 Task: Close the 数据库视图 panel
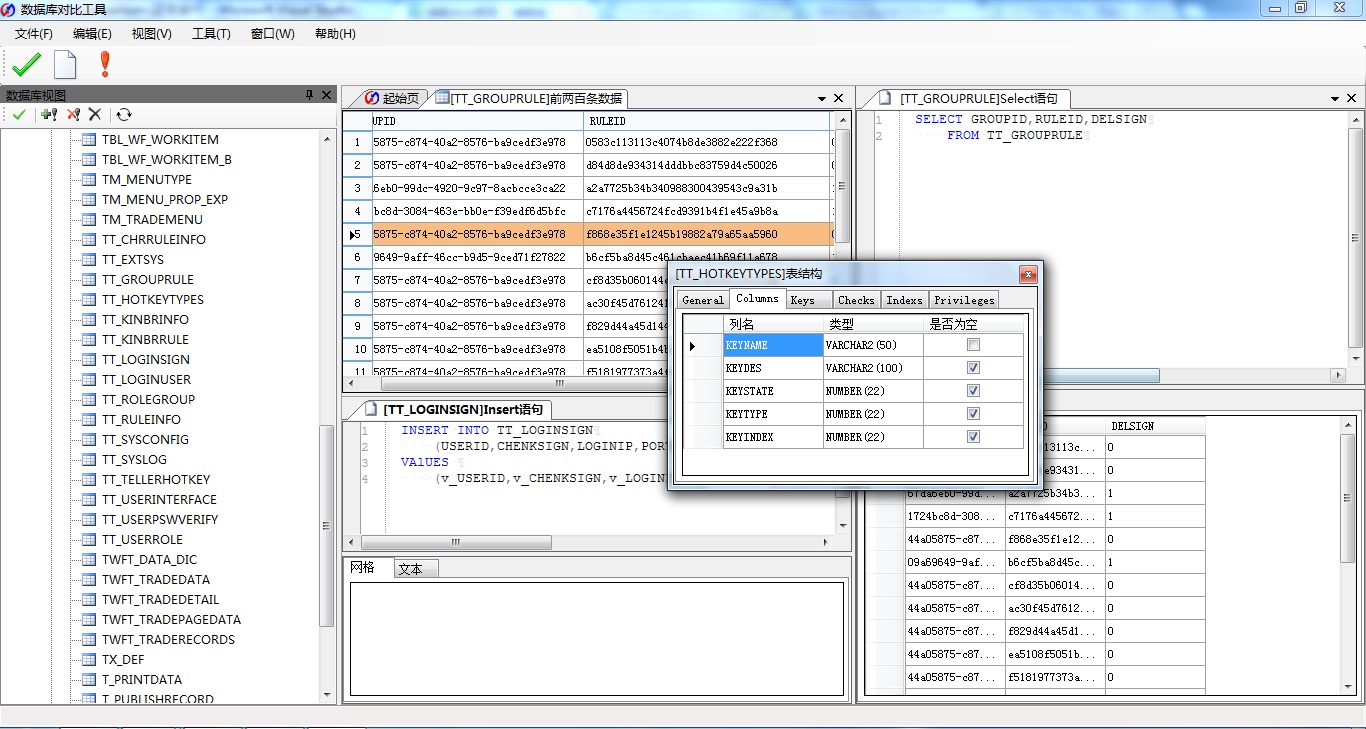[x=326, y=95]
